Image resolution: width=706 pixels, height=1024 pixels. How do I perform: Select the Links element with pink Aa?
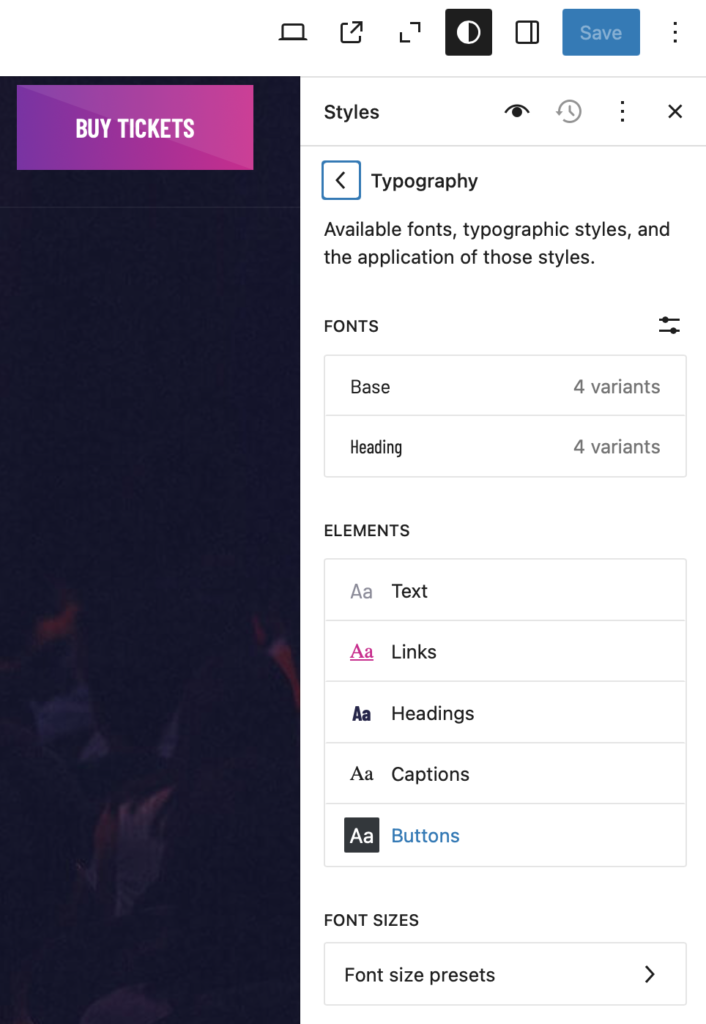point(505,652)
